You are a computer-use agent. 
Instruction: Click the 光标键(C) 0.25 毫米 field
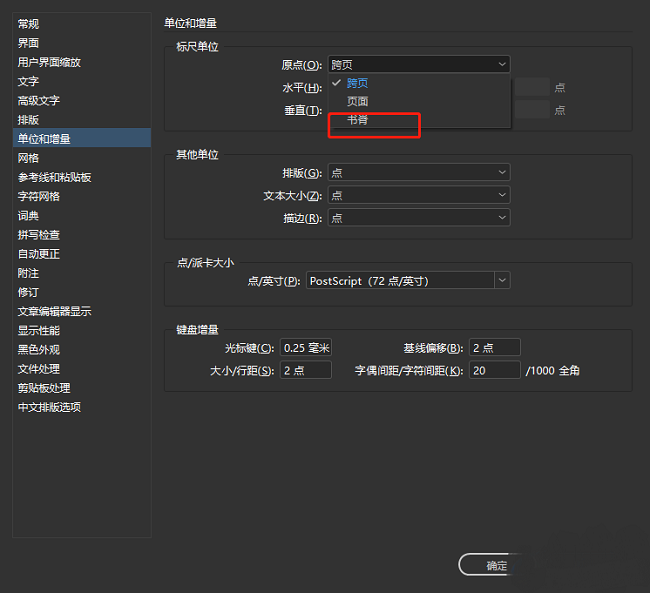[306, 348]
